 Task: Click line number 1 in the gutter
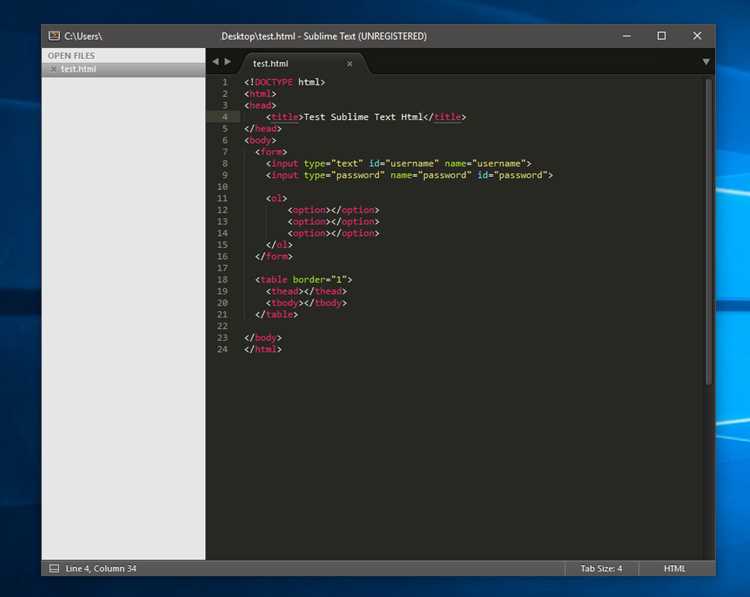tap(225, 82)
